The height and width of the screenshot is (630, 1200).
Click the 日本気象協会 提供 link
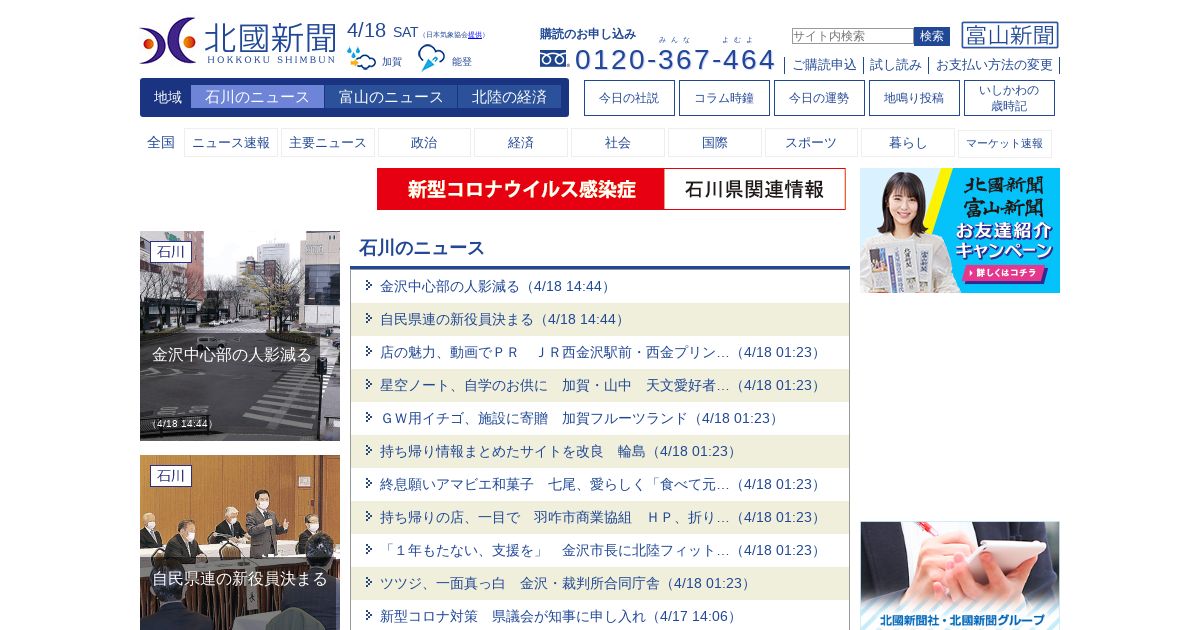click(476, 35)
